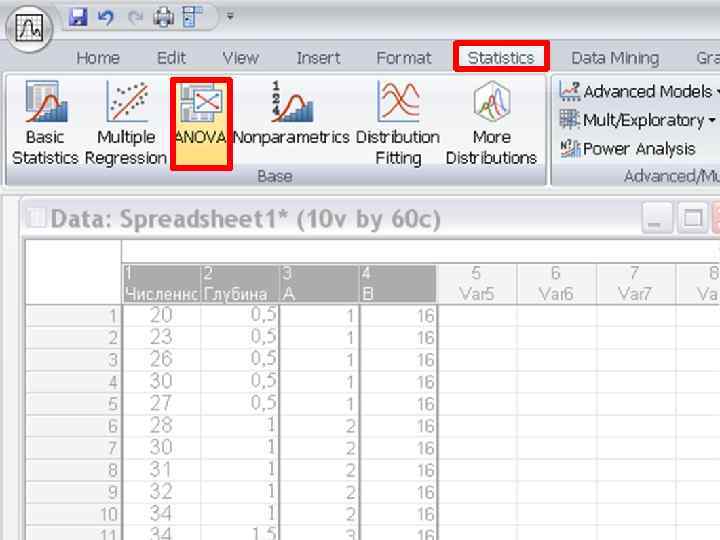Click column A cell in row 6
This screenshot has height=540, width=720.
pos(320,426)
